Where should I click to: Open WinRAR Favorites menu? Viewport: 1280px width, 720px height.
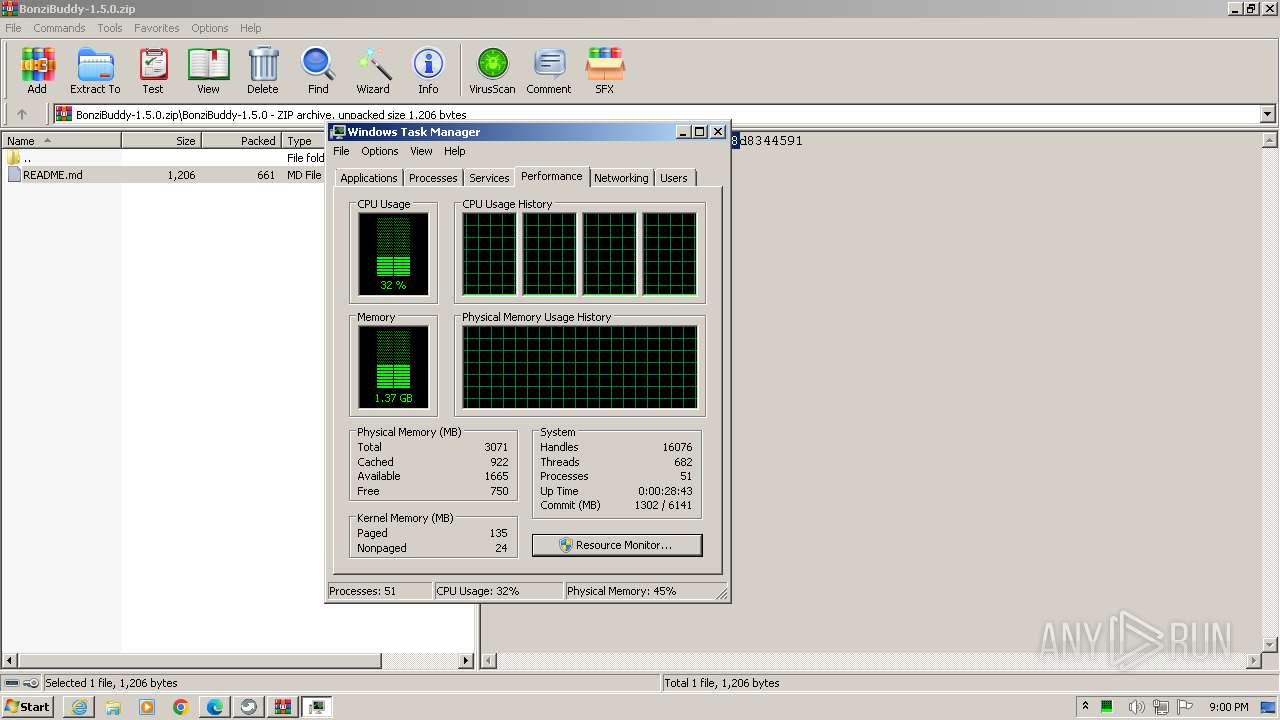pyautogui.click(x=157, y=28)
